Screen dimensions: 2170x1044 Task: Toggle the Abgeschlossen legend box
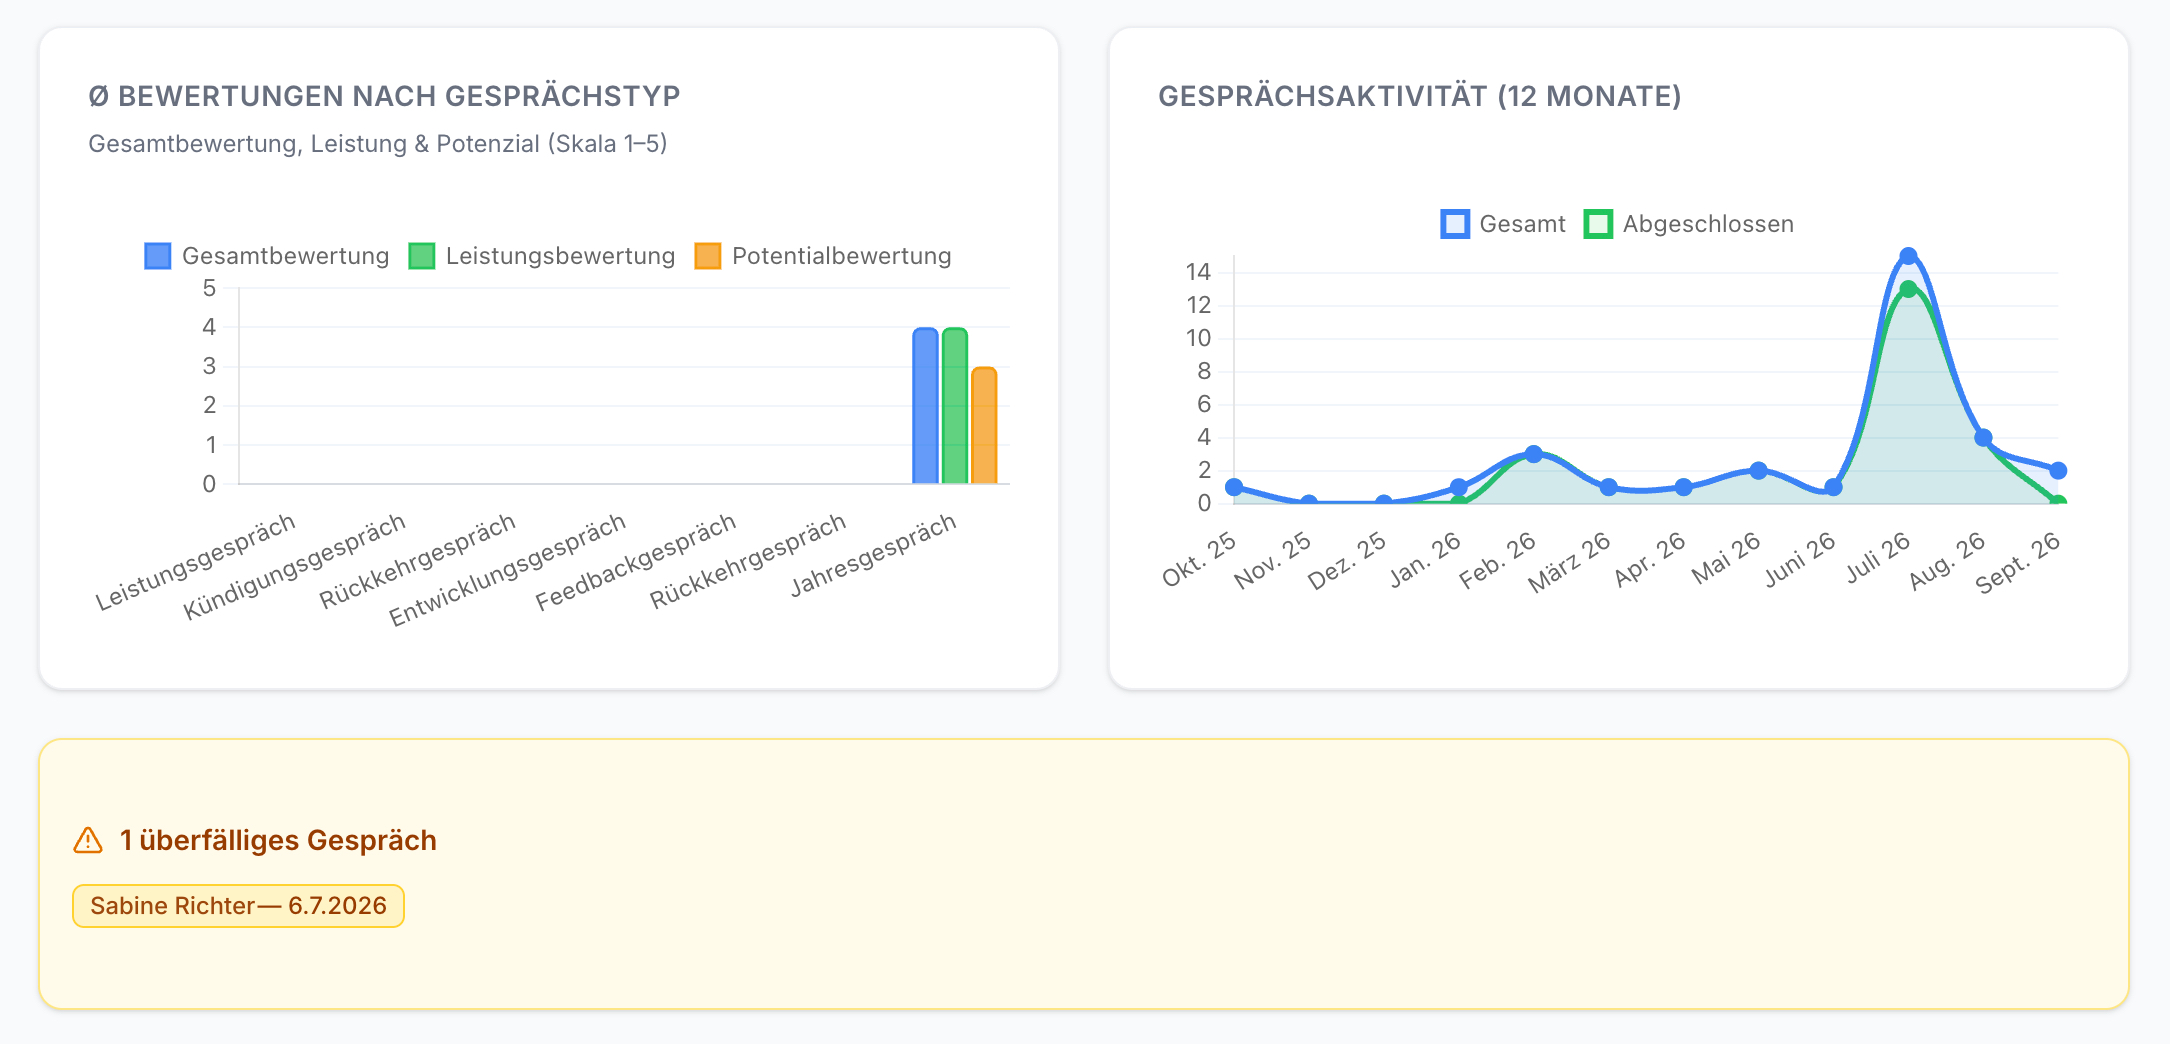click(x=1598, y=224)
